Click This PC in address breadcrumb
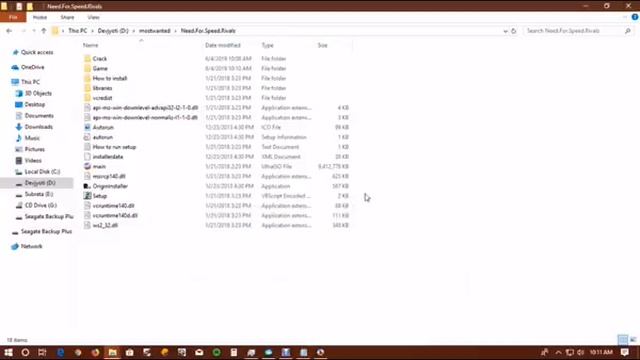The width and height of the screenshot is (640, 360). coord(78,31)
